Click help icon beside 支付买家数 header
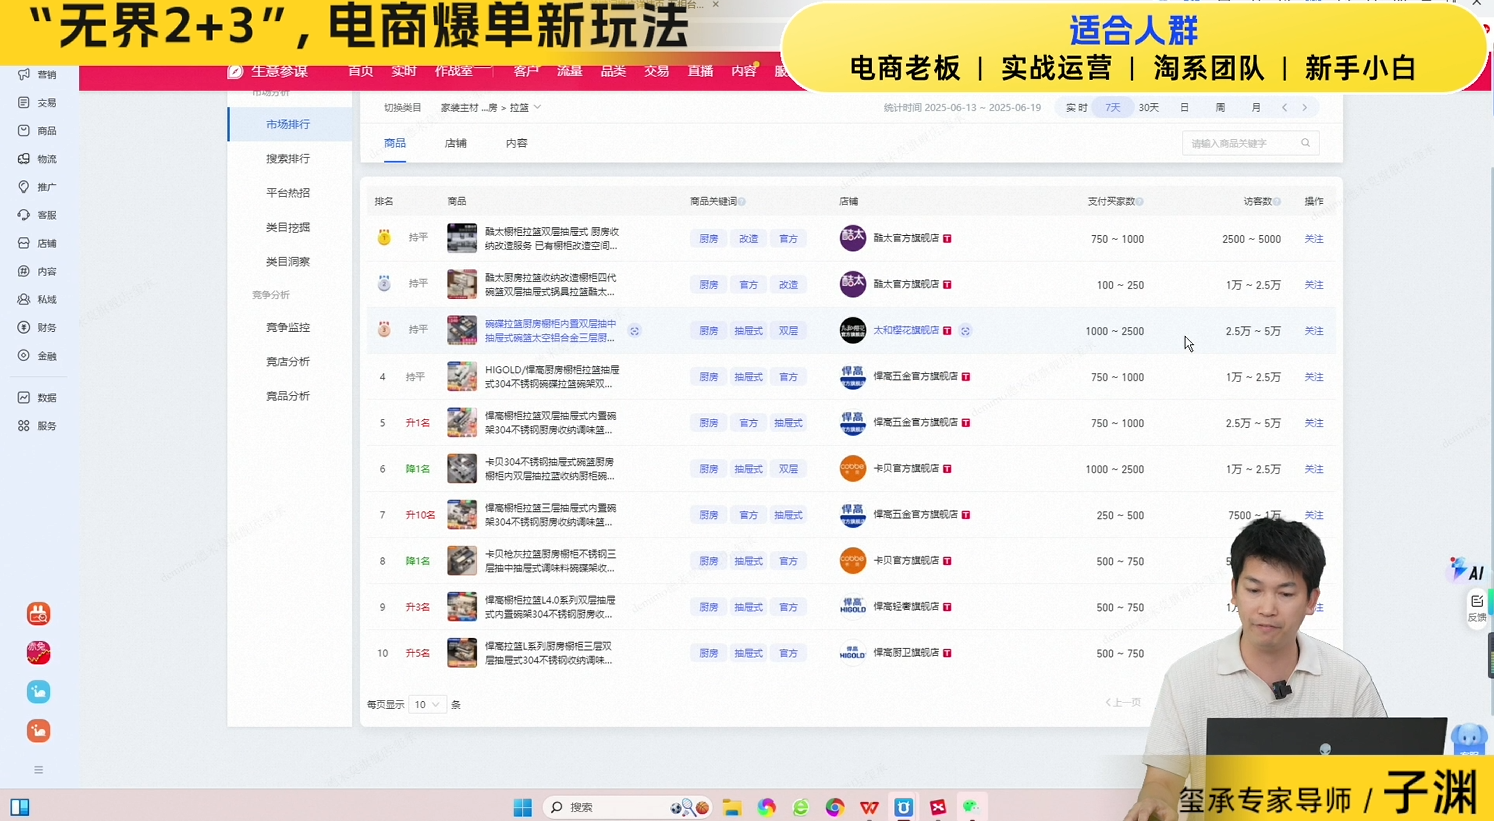This screenshot has height=821, width=1494. (x=1140, y=202)
